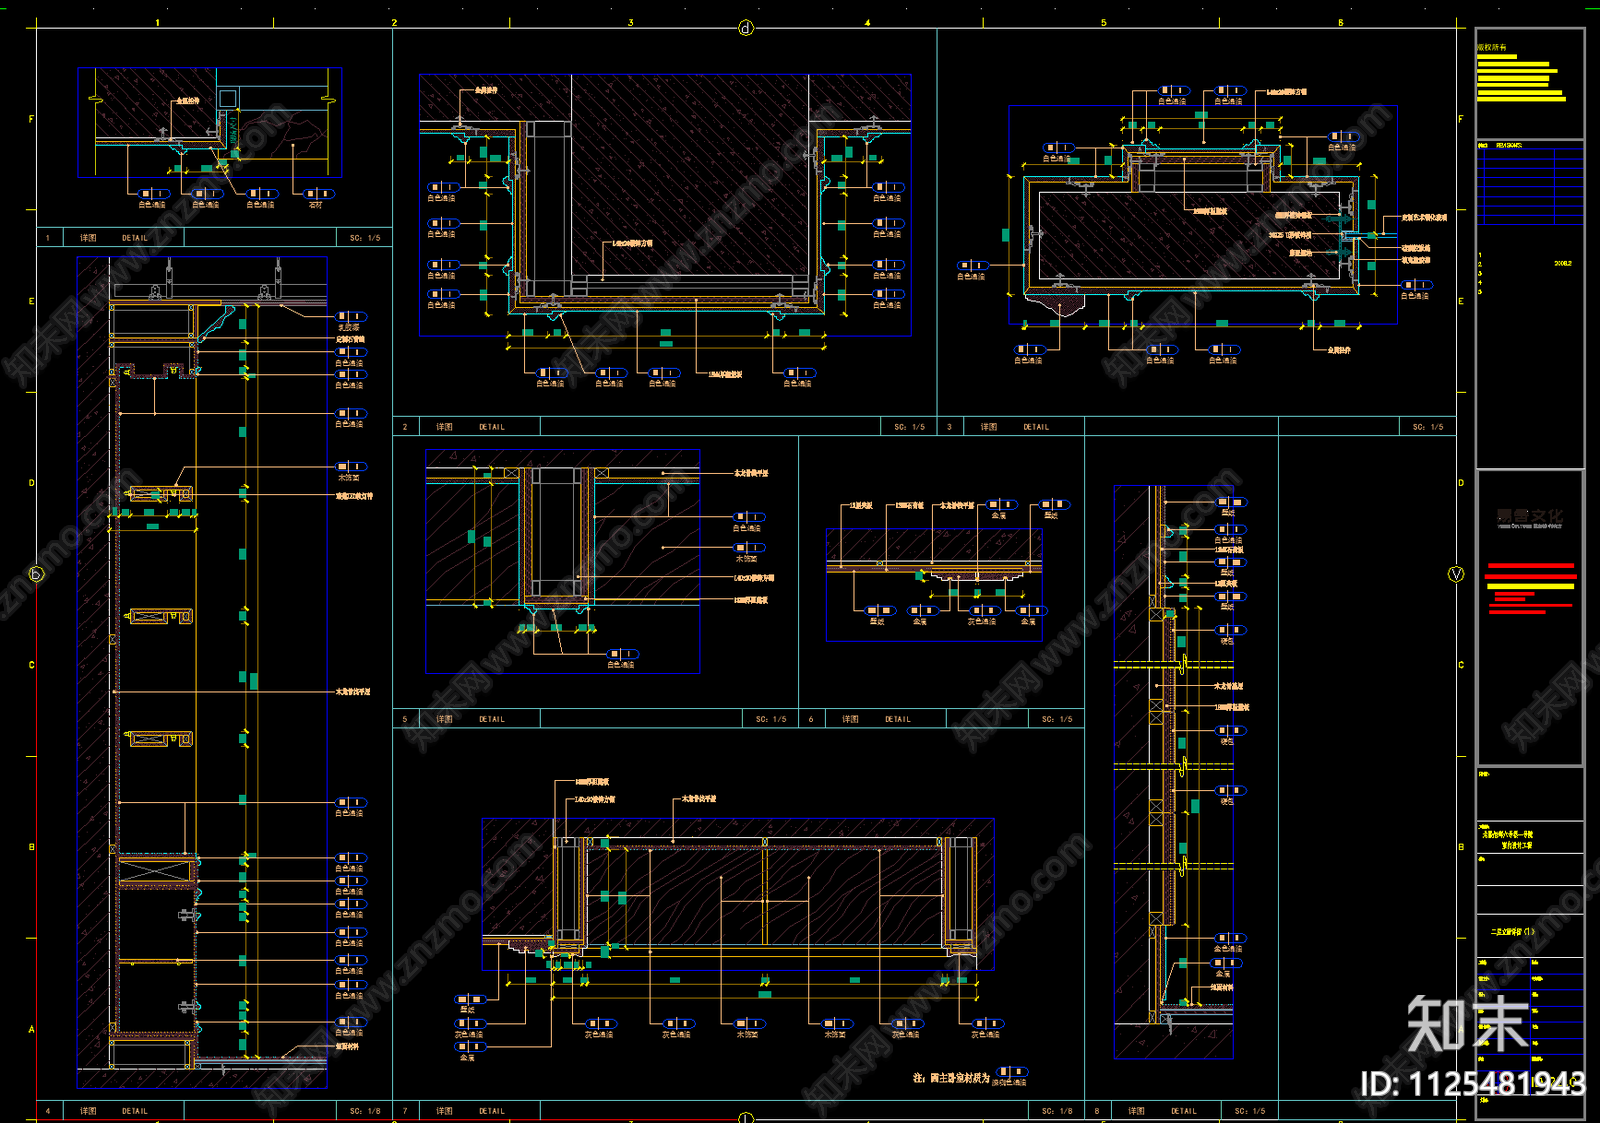The image size is (1600, 1123).
Task: Click the 'SC: 1/5' scale of drawing 8
Action: (1250, 1111)
